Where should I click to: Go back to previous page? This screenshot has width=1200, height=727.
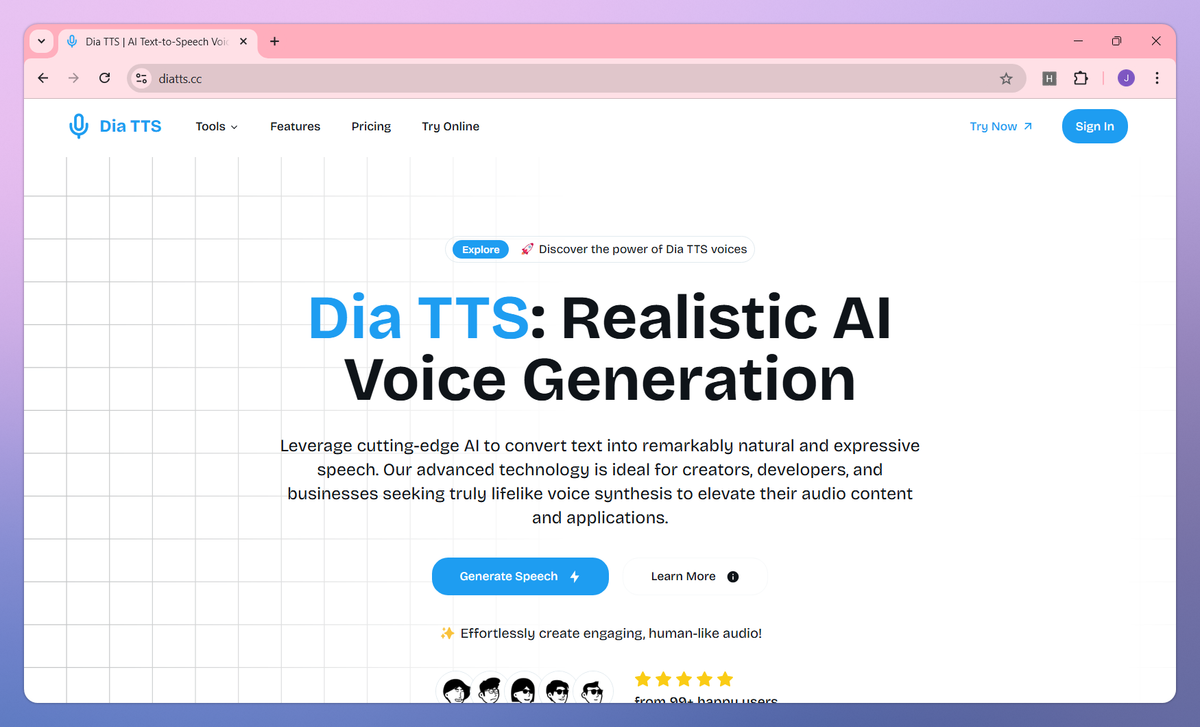click(43, 78)
